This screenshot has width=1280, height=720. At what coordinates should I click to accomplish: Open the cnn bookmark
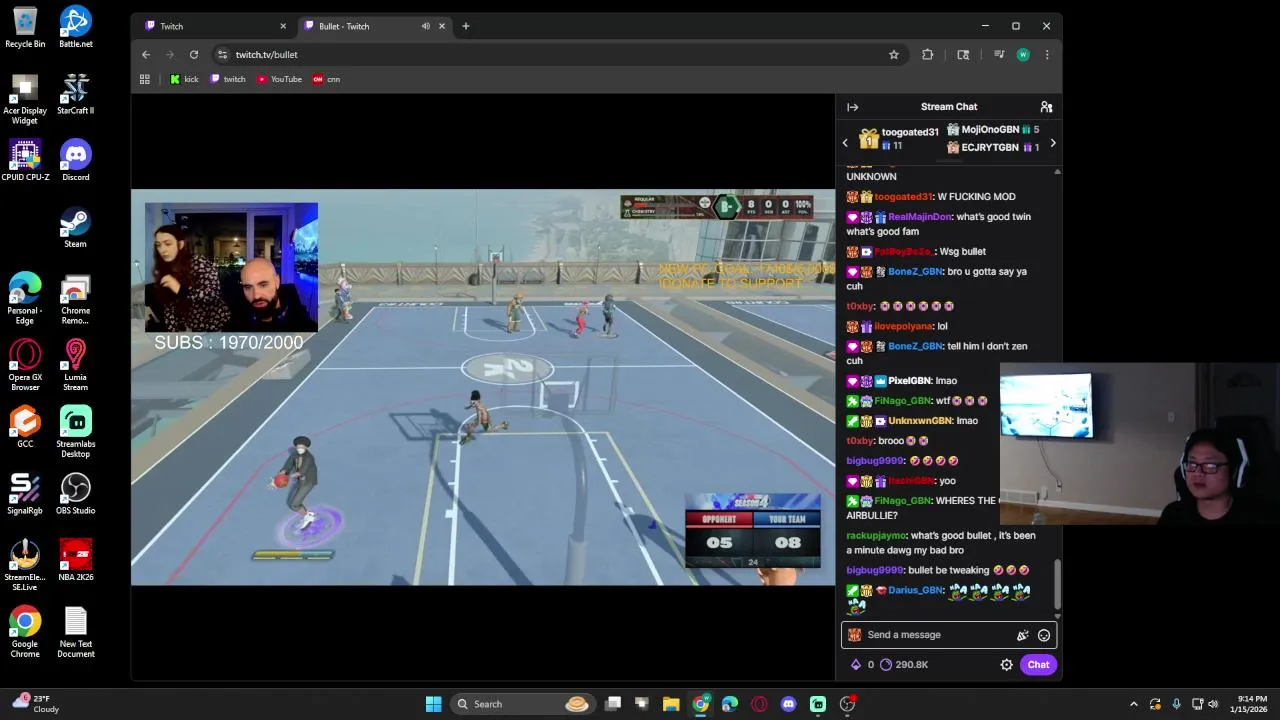(x=327, y=79)
